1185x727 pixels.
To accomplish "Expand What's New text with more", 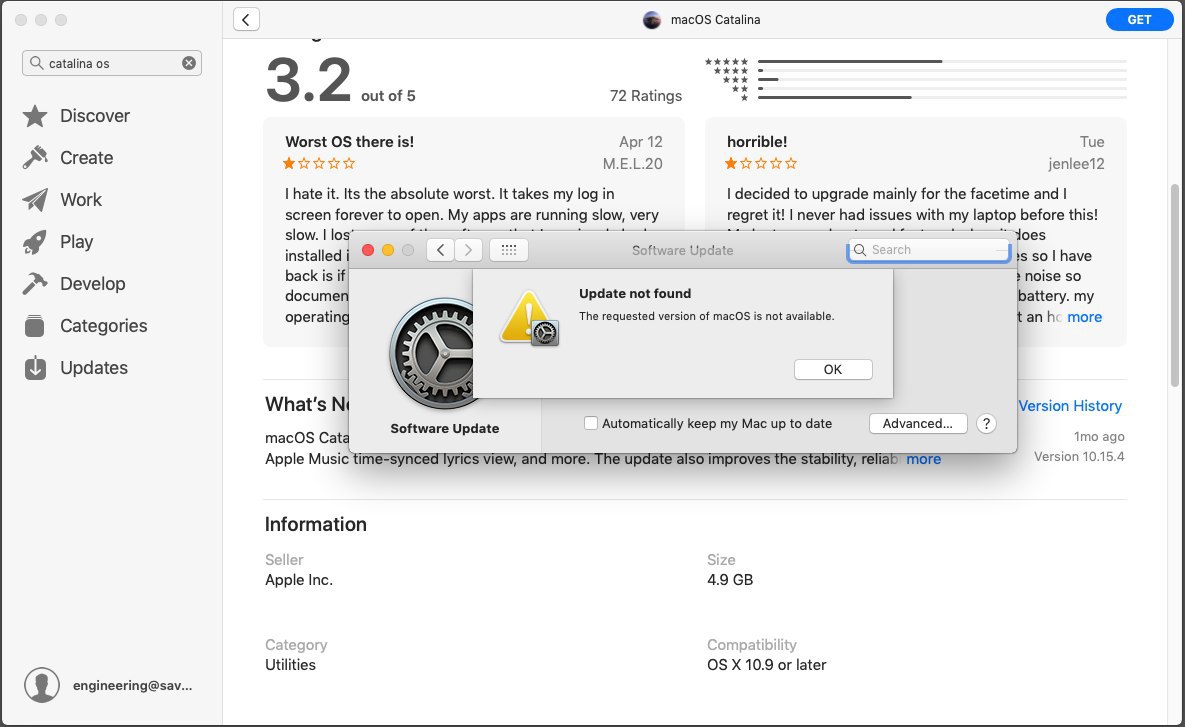I will point(924,459).
